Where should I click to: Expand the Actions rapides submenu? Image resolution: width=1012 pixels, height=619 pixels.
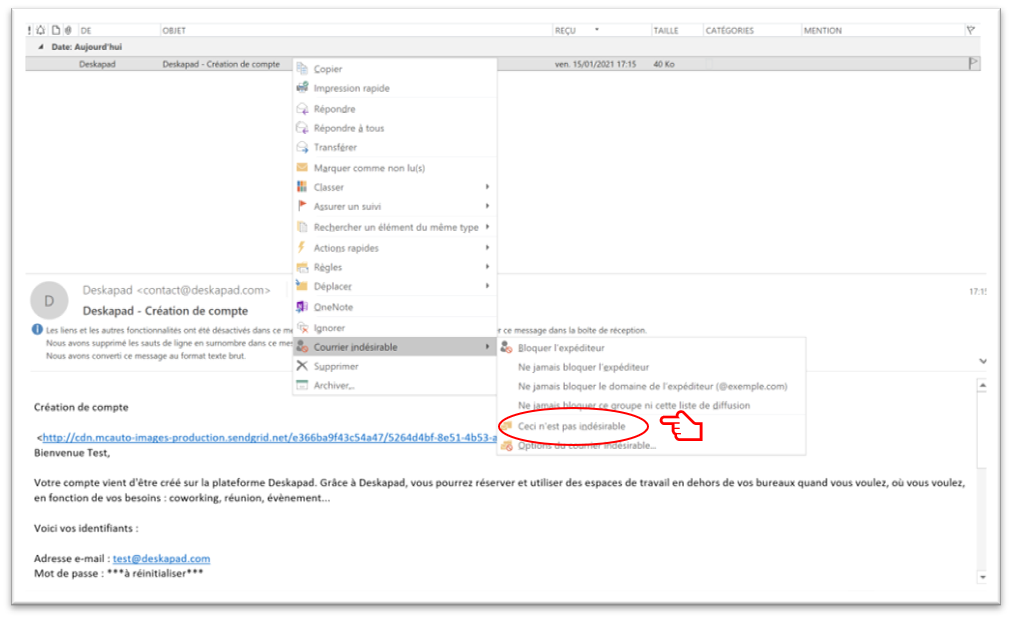point(487,247)
